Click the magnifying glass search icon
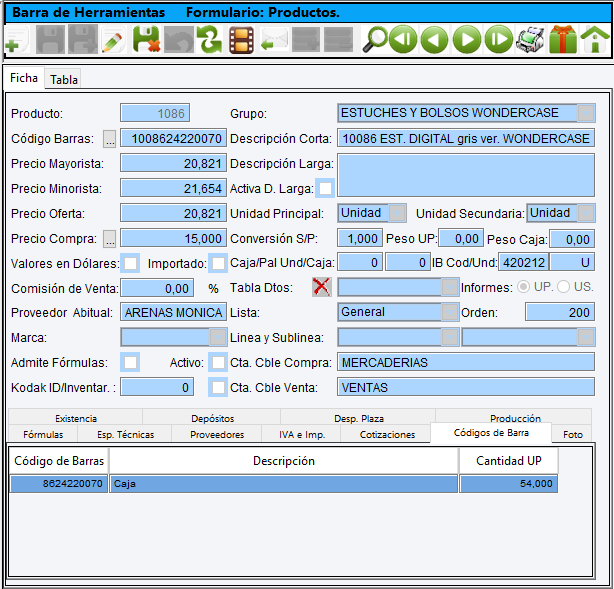The image size is (614, 589). (x=375, y=41)
